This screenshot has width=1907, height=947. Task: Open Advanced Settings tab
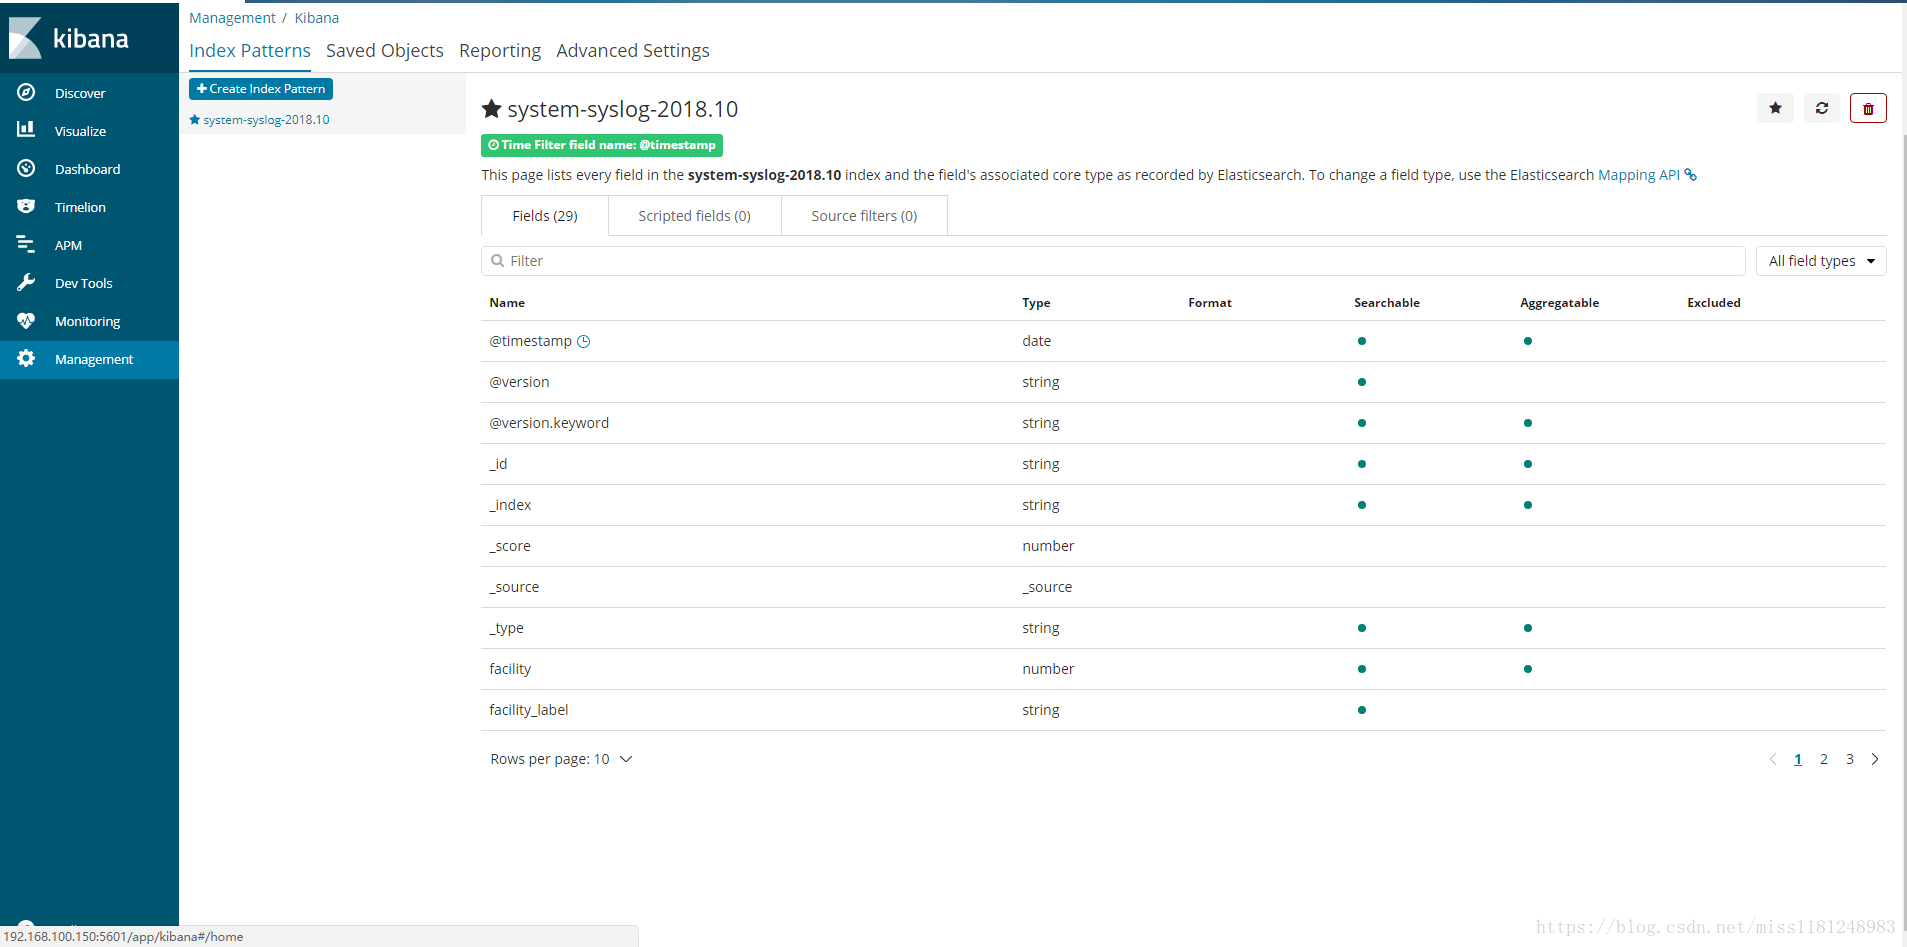point(633,51)
